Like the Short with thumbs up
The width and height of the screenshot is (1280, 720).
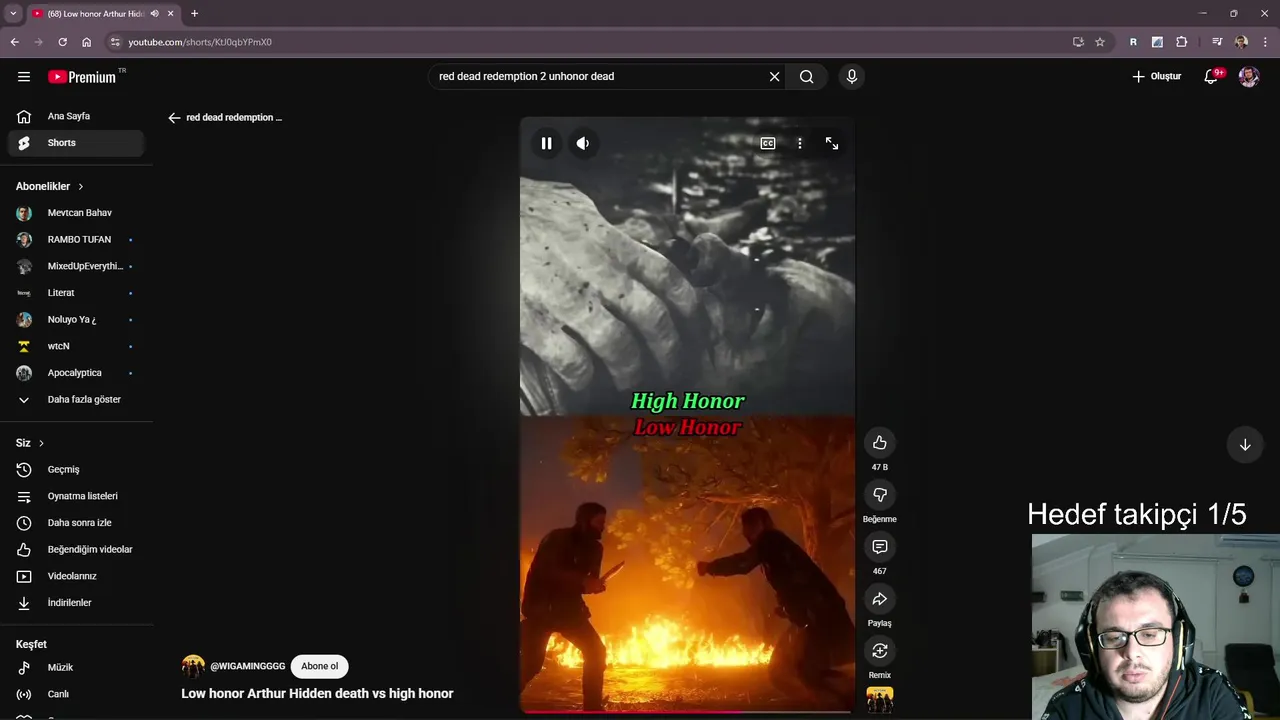click(x=880, y=443)
